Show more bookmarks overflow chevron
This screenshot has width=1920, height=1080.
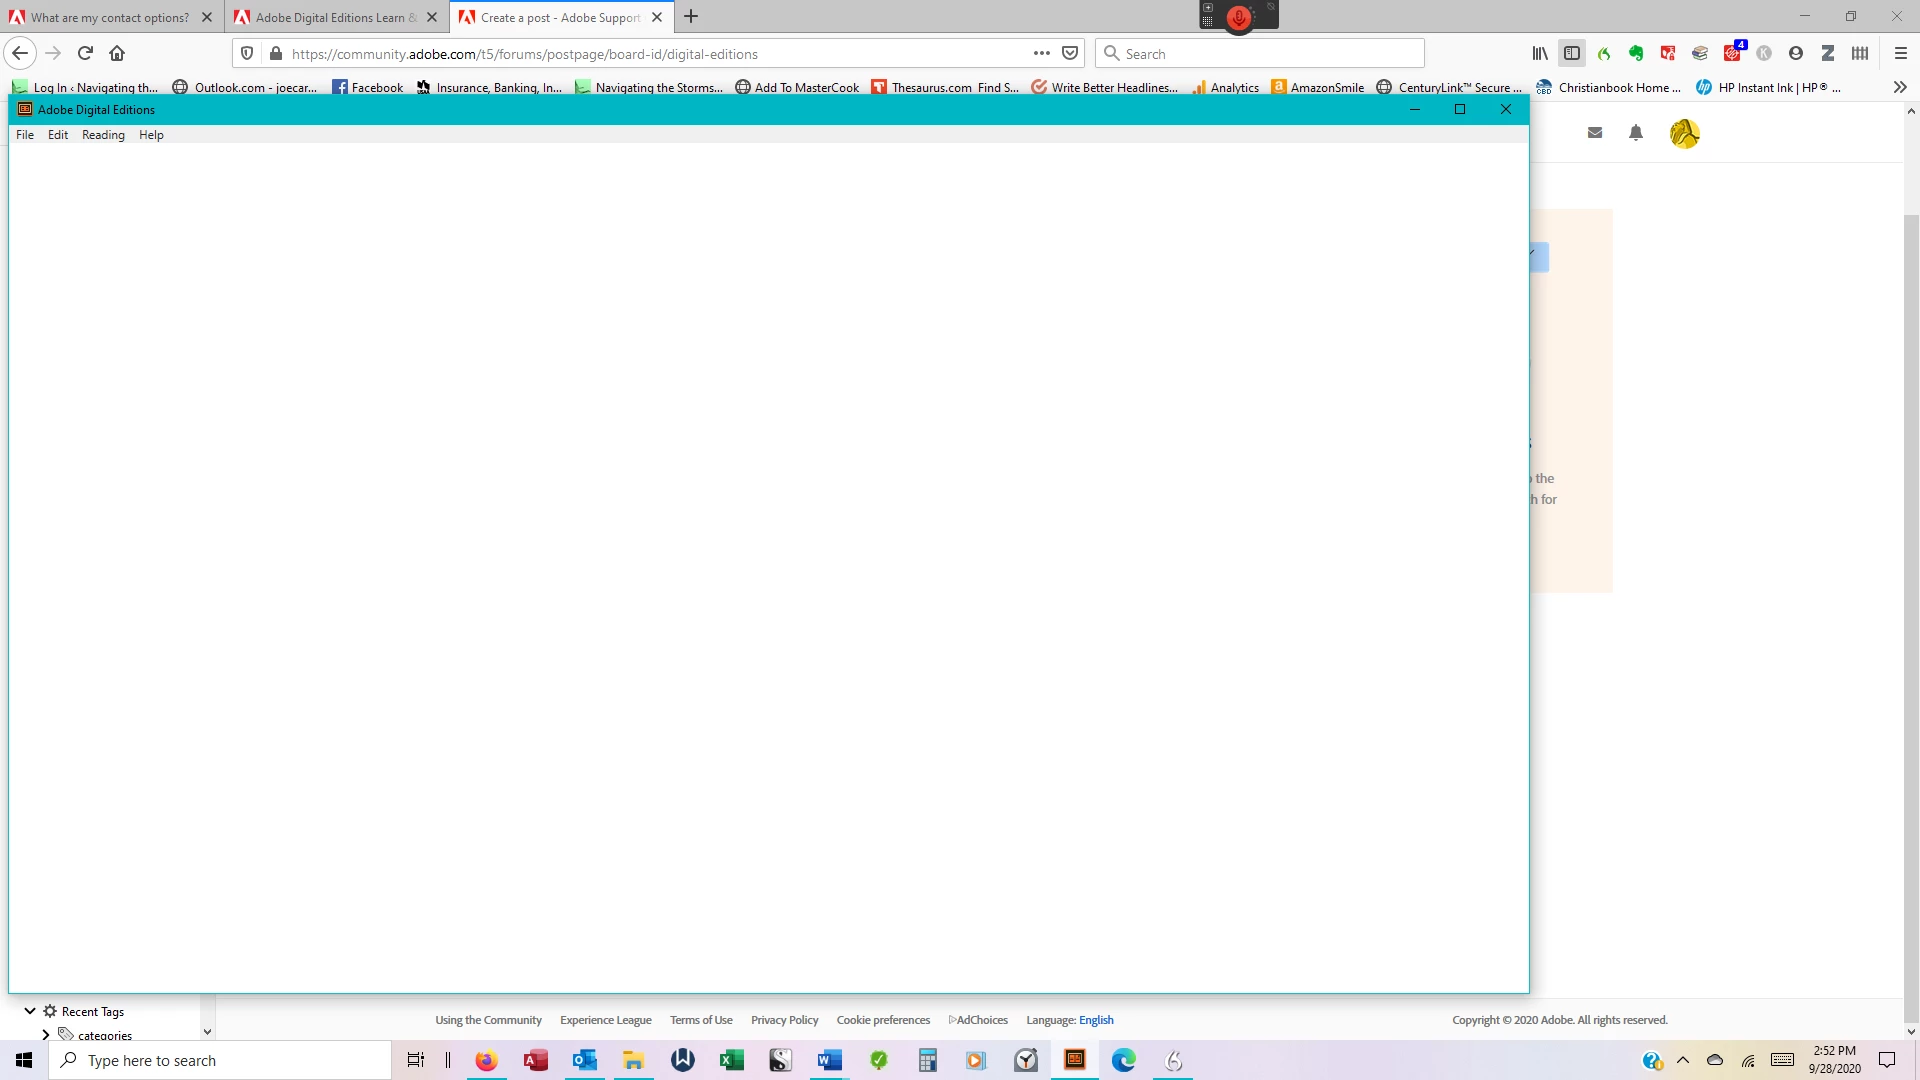pos(1900,87)
